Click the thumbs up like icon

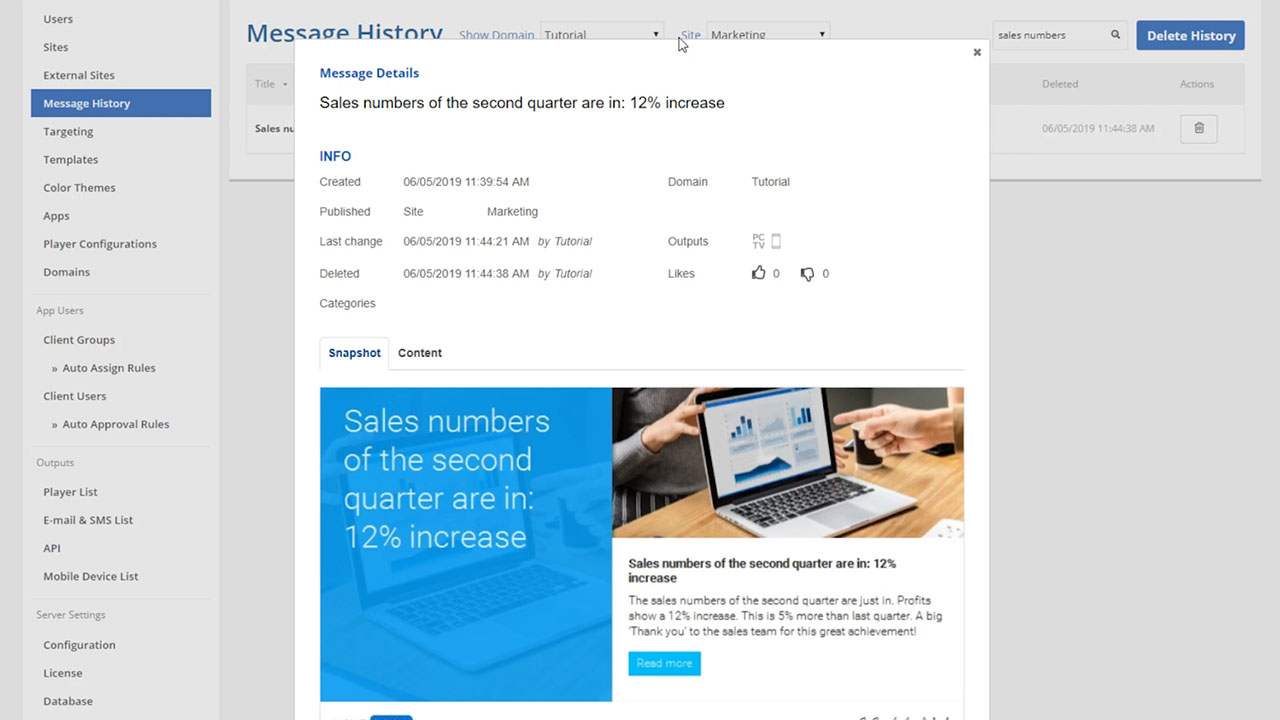click(758, 273)
